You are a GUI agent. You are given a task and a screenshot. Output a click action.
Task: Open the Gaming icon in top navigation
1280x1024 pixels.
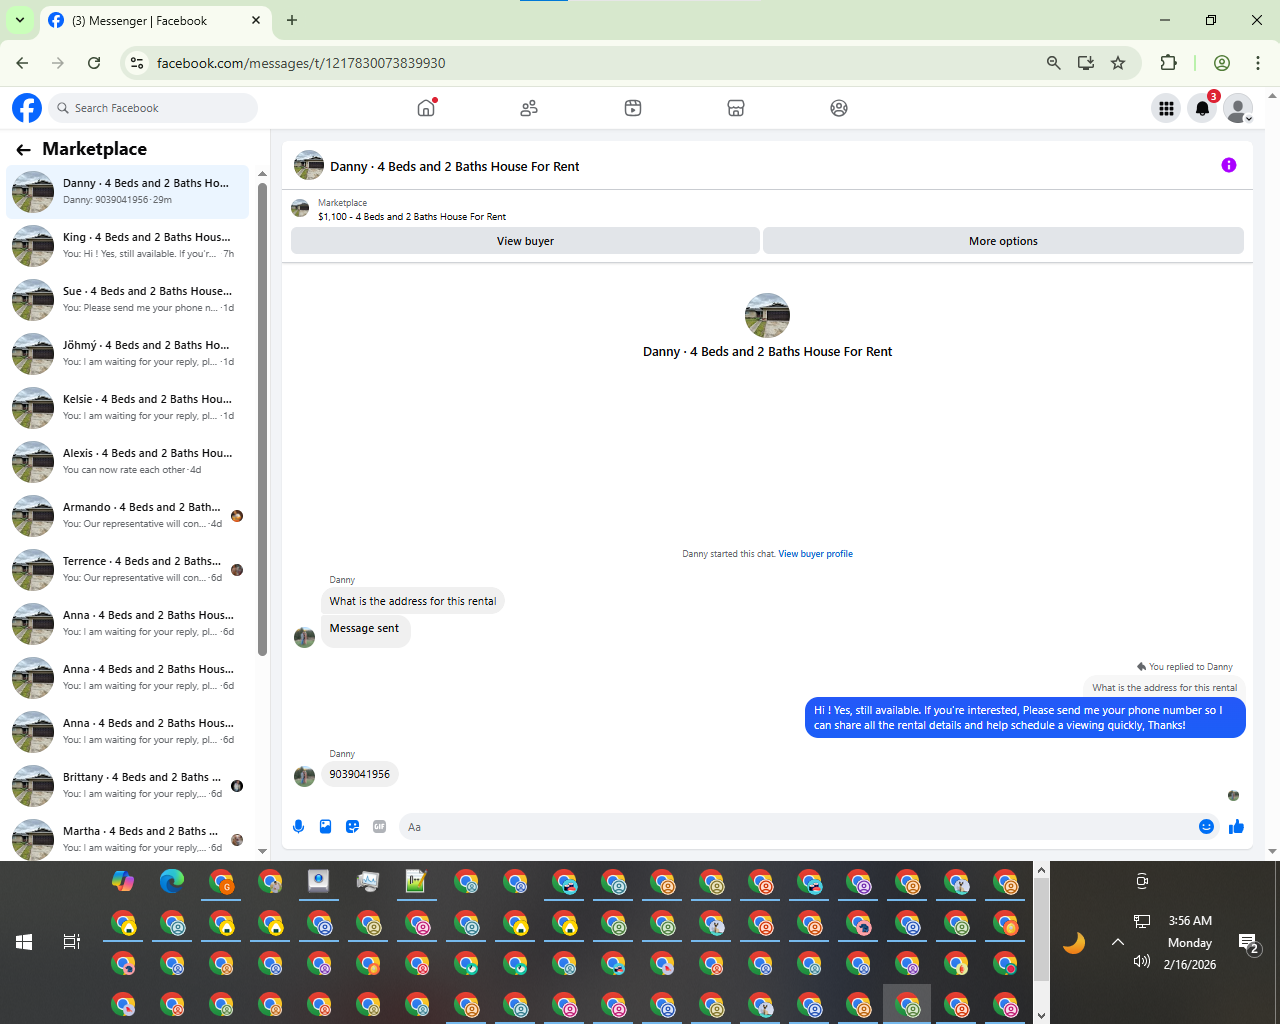click(839, 108)
